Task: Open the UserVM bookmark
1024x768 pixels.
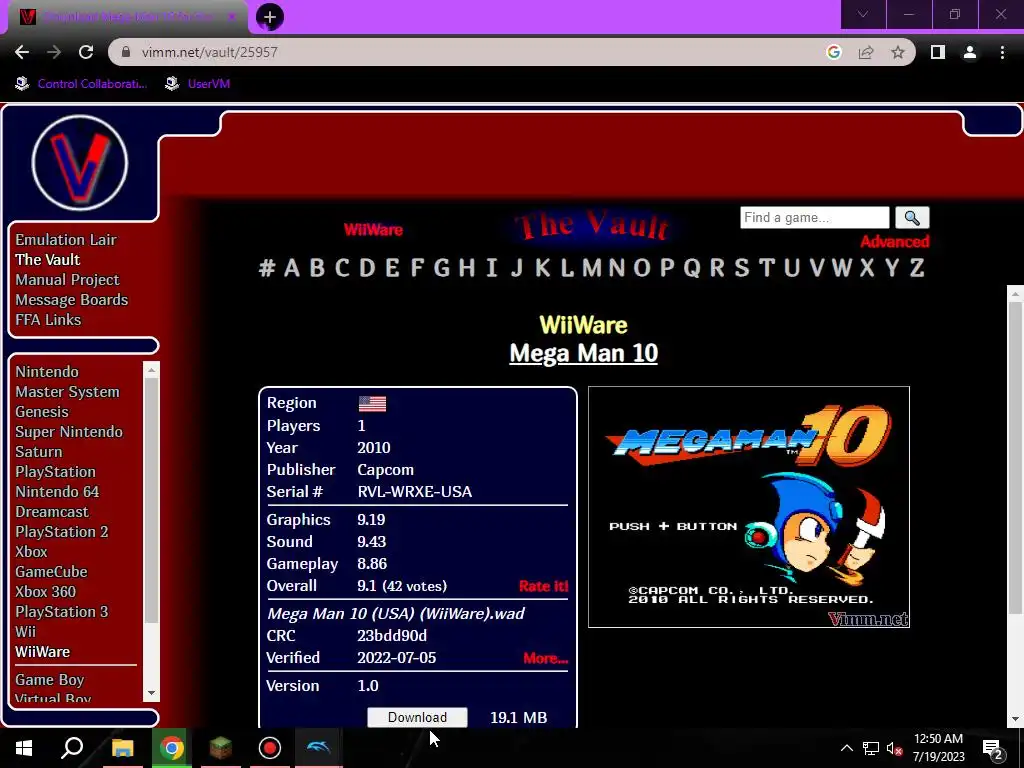Action: click(197, 84)
